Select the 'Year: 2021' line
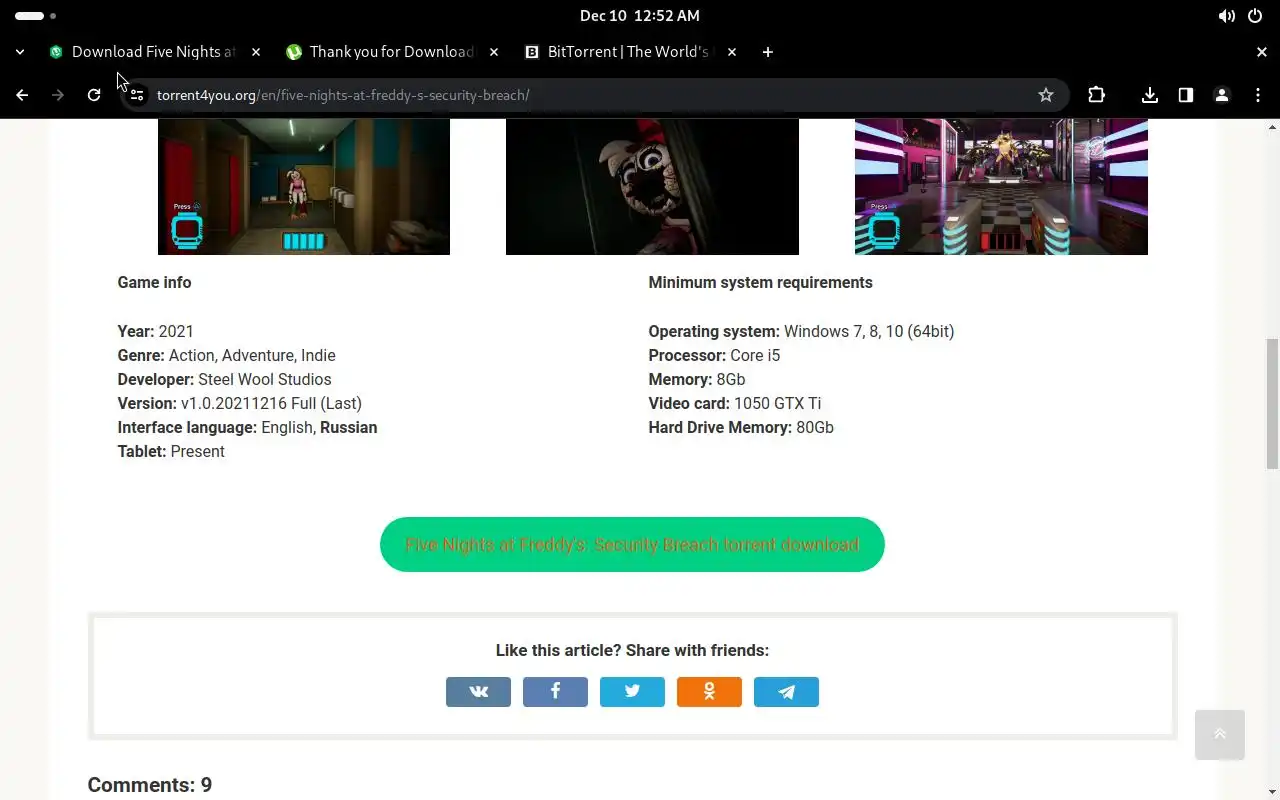 155,332
